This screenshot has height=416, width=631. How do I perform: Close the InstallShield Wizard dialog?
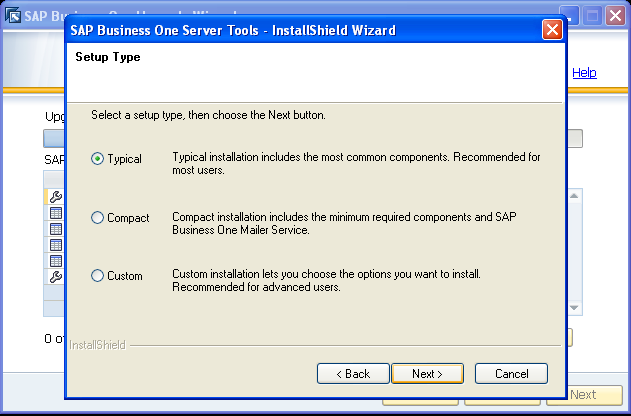point(552,30)
